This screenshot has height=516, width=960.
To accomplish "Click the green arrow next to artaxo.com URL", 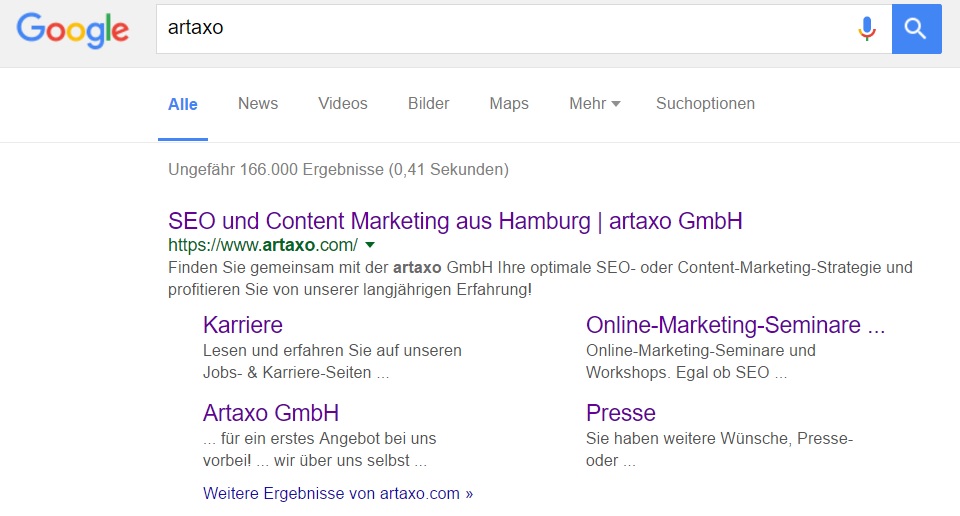I will [370, 245].
